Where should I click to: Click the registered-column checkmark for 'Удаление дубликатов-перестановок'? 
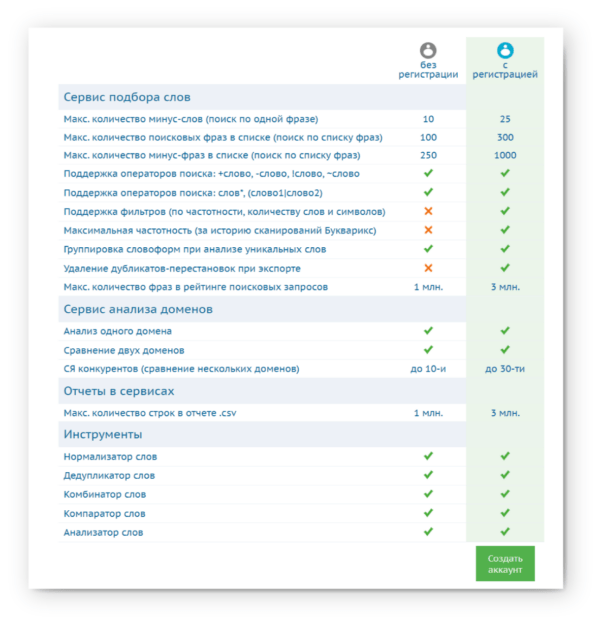pyautogui.click(x=505, y=267)
